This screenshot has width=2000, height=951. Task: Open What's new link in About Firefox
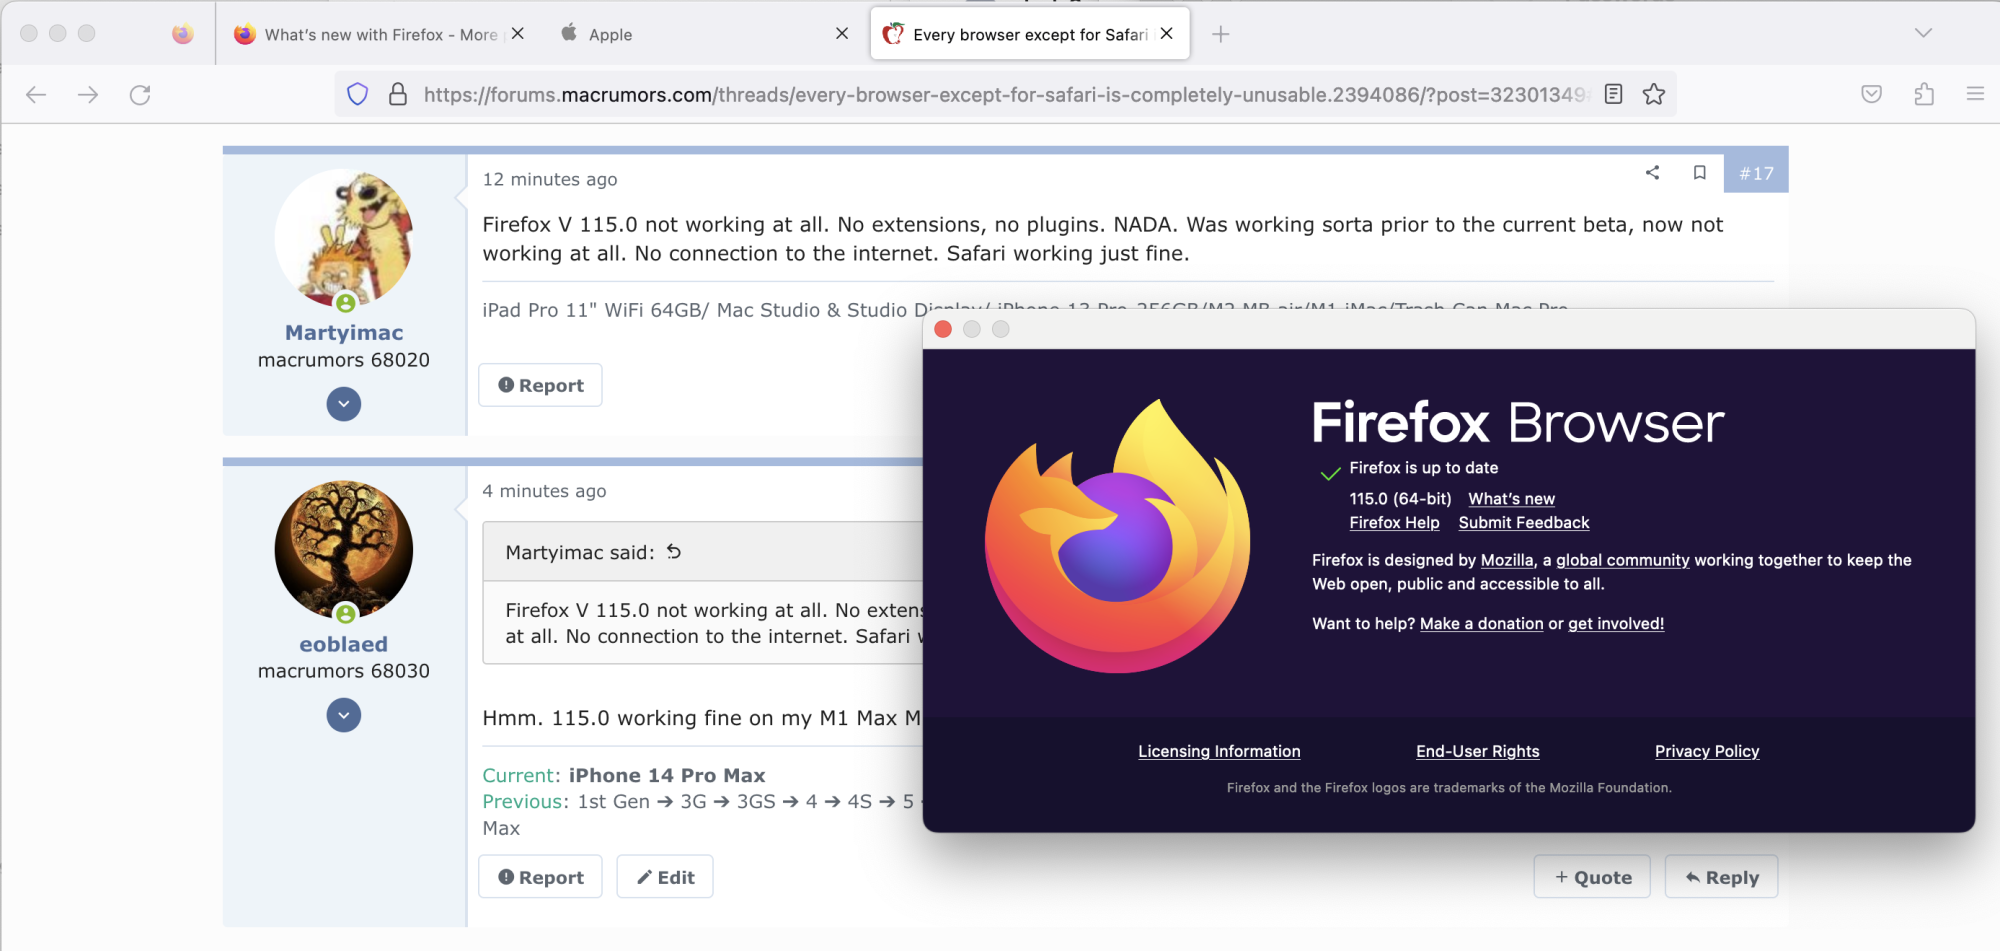pos(1512,499)
